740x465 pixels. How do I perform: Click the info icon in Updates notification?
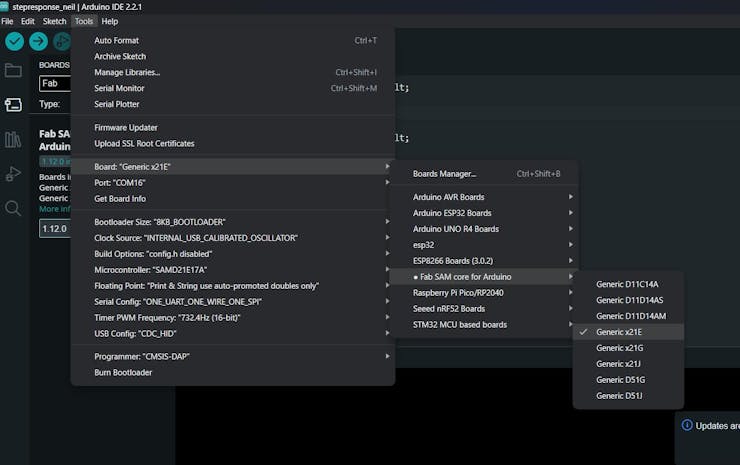pyautogui.click(x=687, y=425)
